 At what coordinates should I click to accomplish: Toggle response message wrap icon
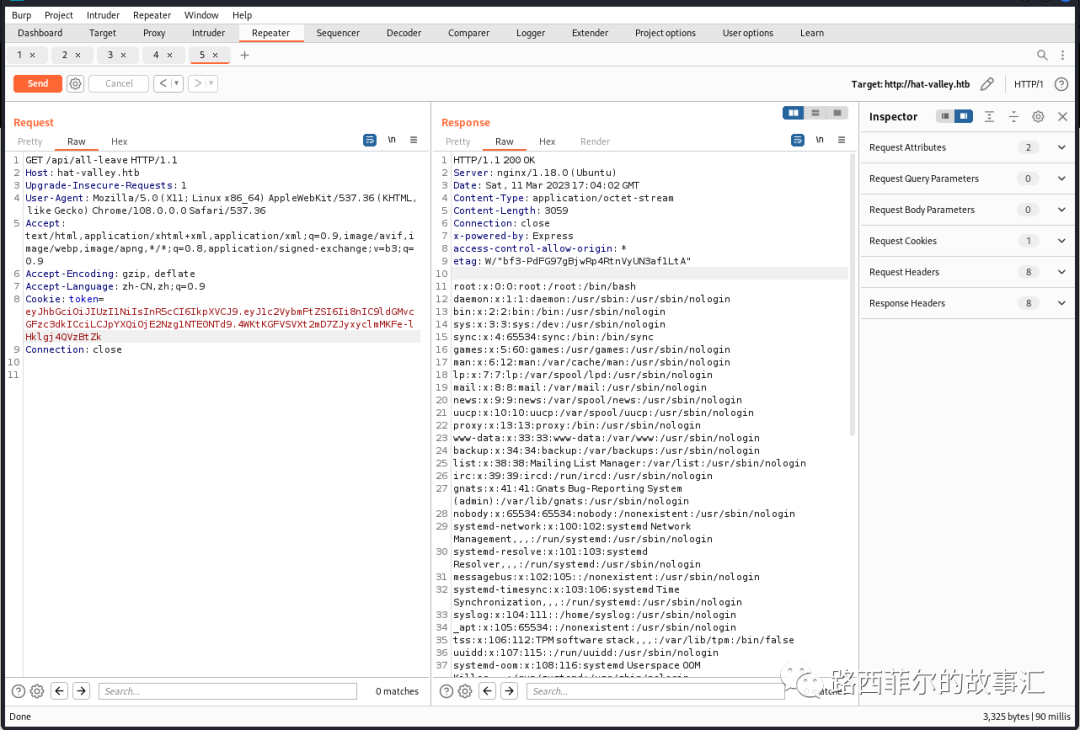[x=798, y=140]
